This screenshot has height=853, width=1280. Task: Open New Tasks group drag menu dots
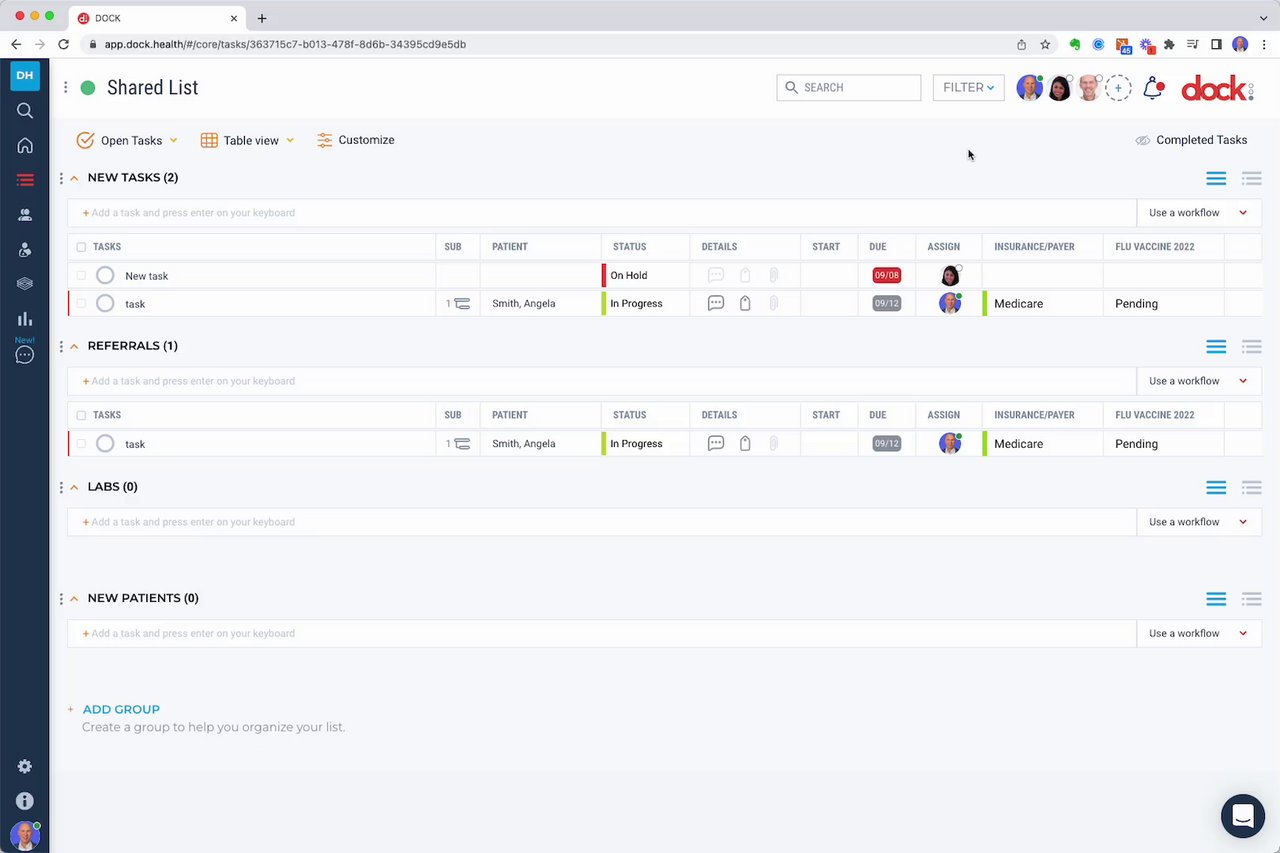61,178
